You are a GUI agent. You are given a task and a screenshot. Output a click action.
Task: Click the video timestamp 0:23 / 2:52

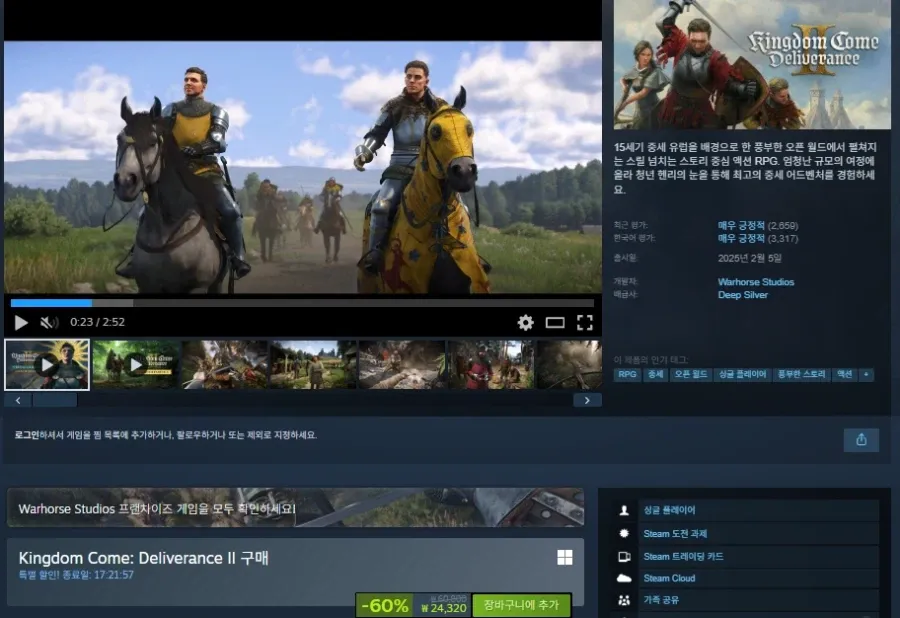pyautogui.click(x=98, y=322)
